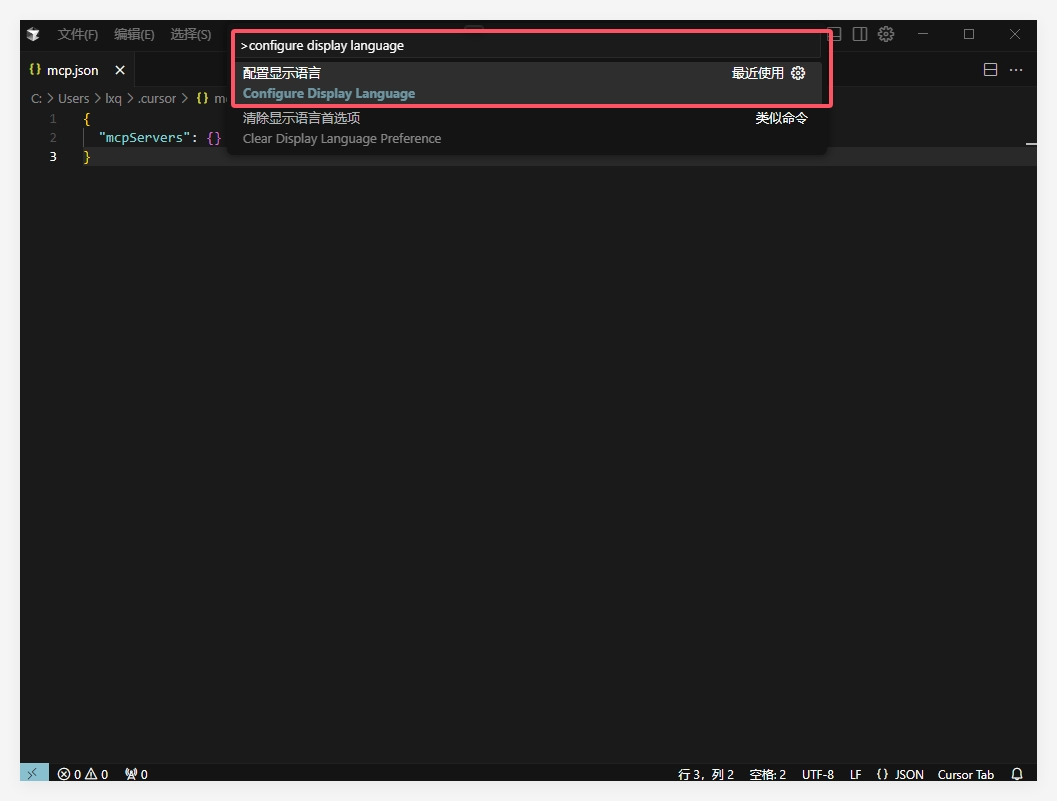Open Cursor settings gear in title bar
The width and height of the screenshot is (1057, 801).
pyautogui.click(x=885, y=34)
